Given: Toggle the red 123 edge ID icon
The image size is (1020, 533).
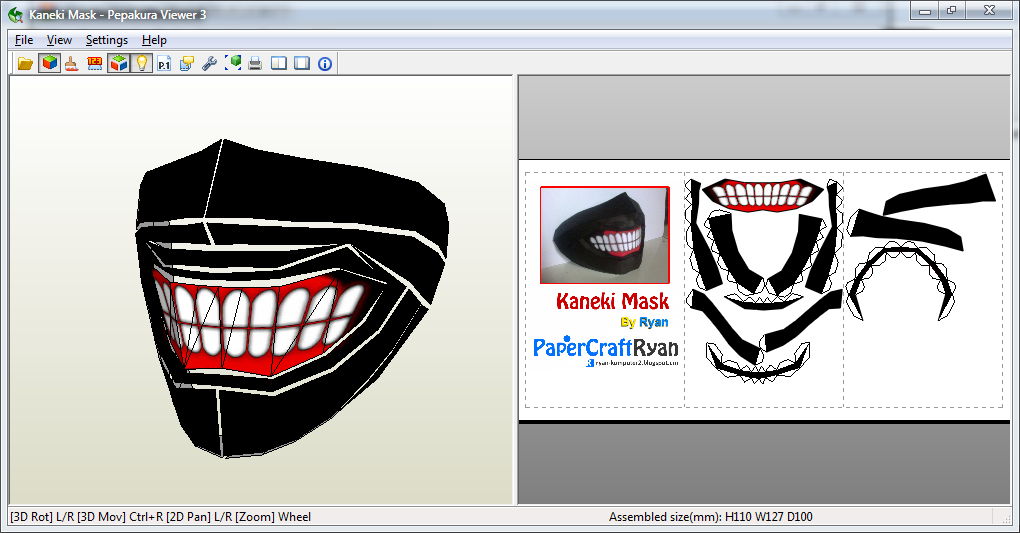Looking at the screenshot, I should tap(95, 63).
